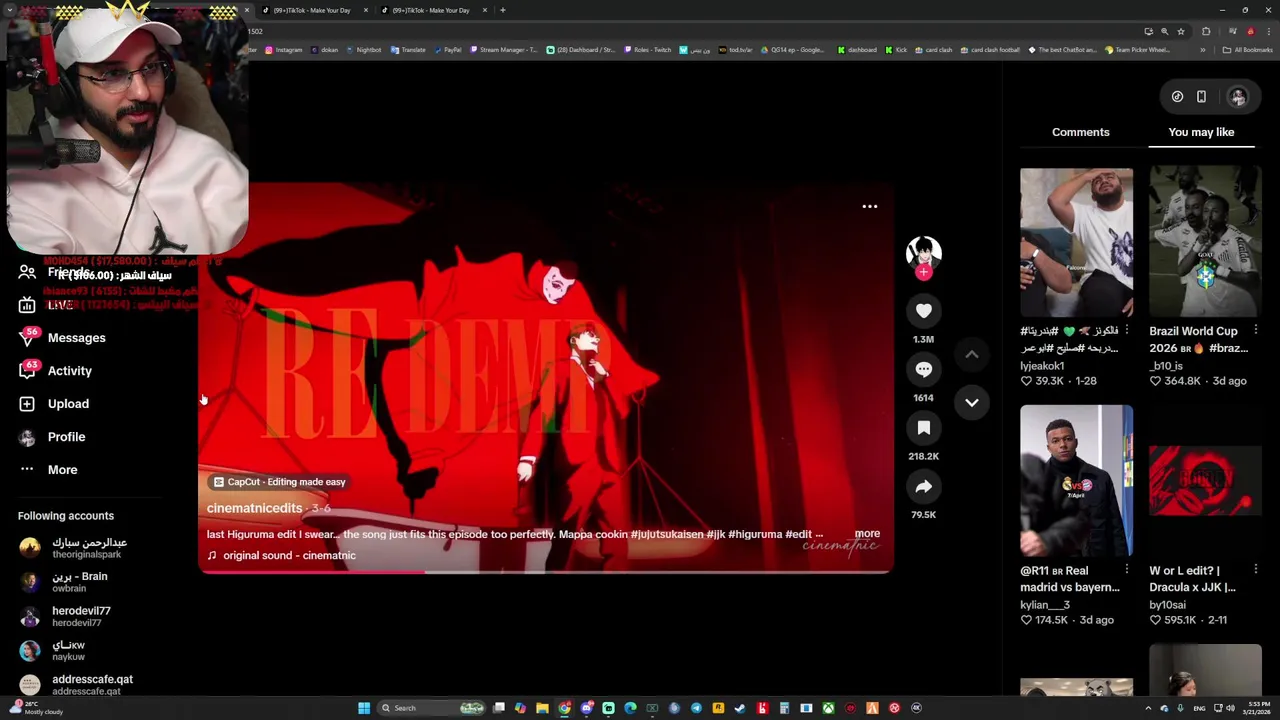Open a new browser tab

pyautogui.click(x=502, y=10)
